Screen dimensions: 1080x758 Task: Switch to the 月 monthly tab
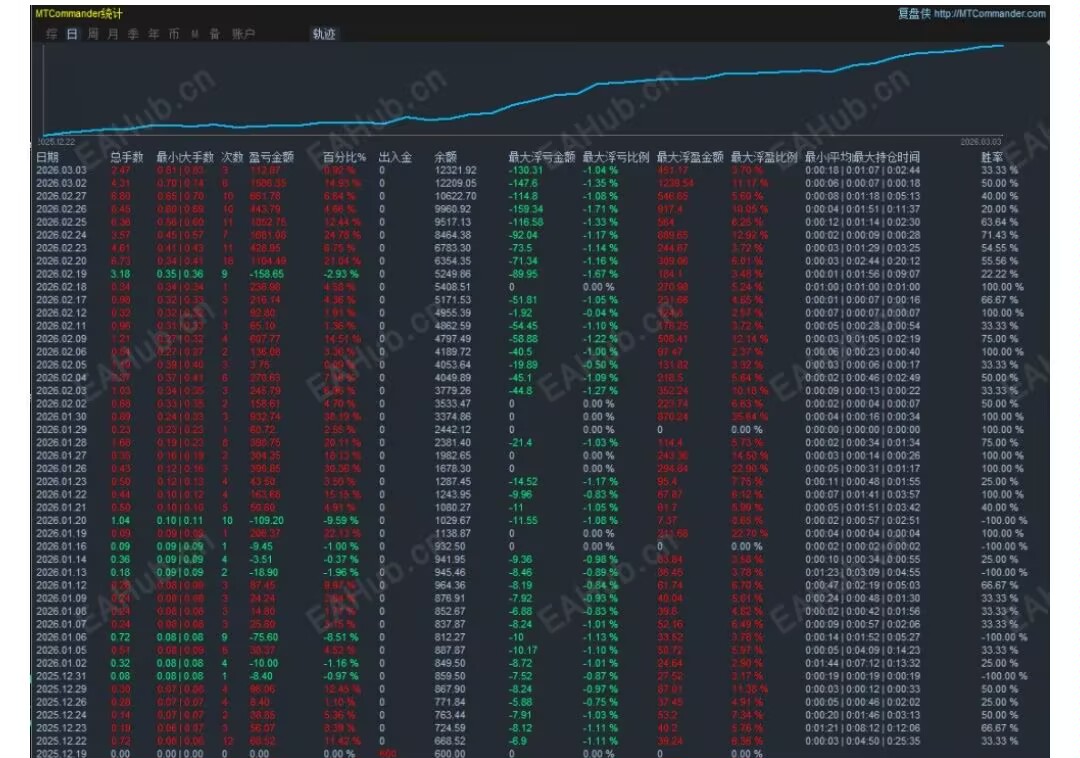pos(113,34)
